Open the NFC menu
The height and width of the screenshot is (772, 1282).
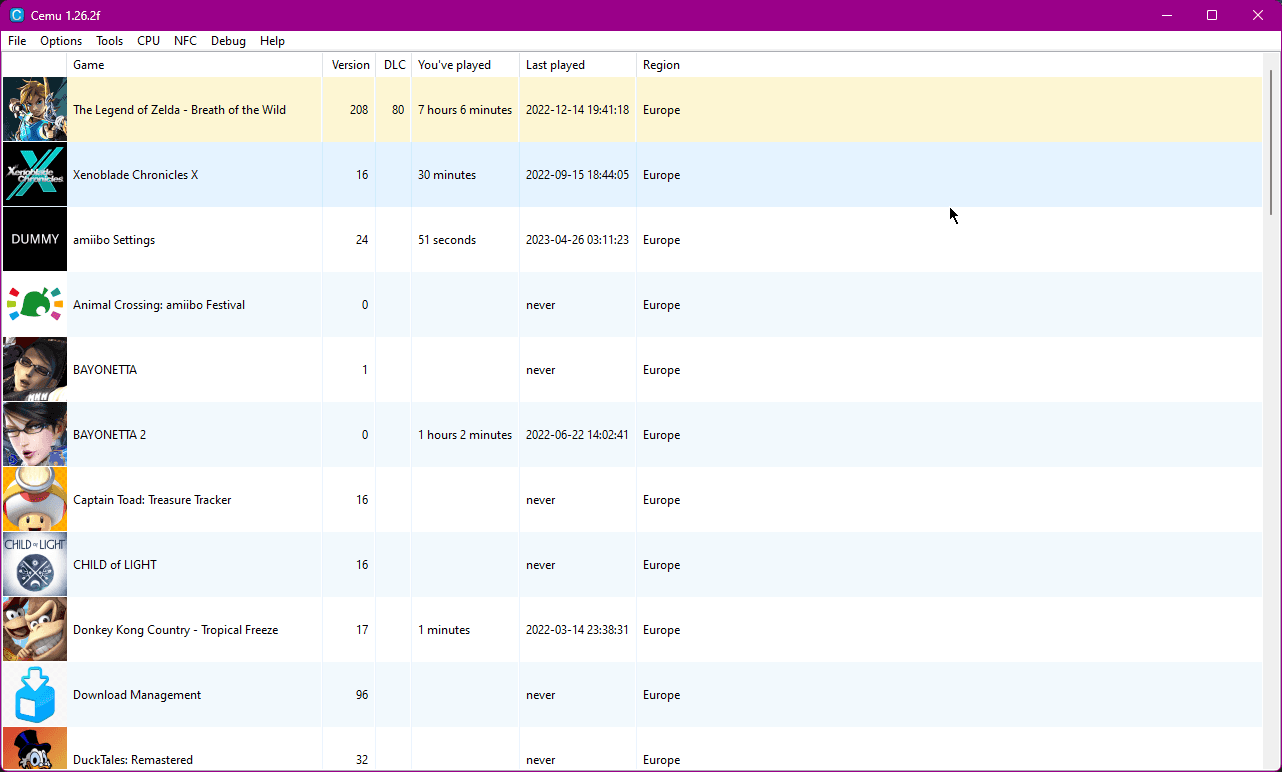pyautogui.click(x=185, y=41)
